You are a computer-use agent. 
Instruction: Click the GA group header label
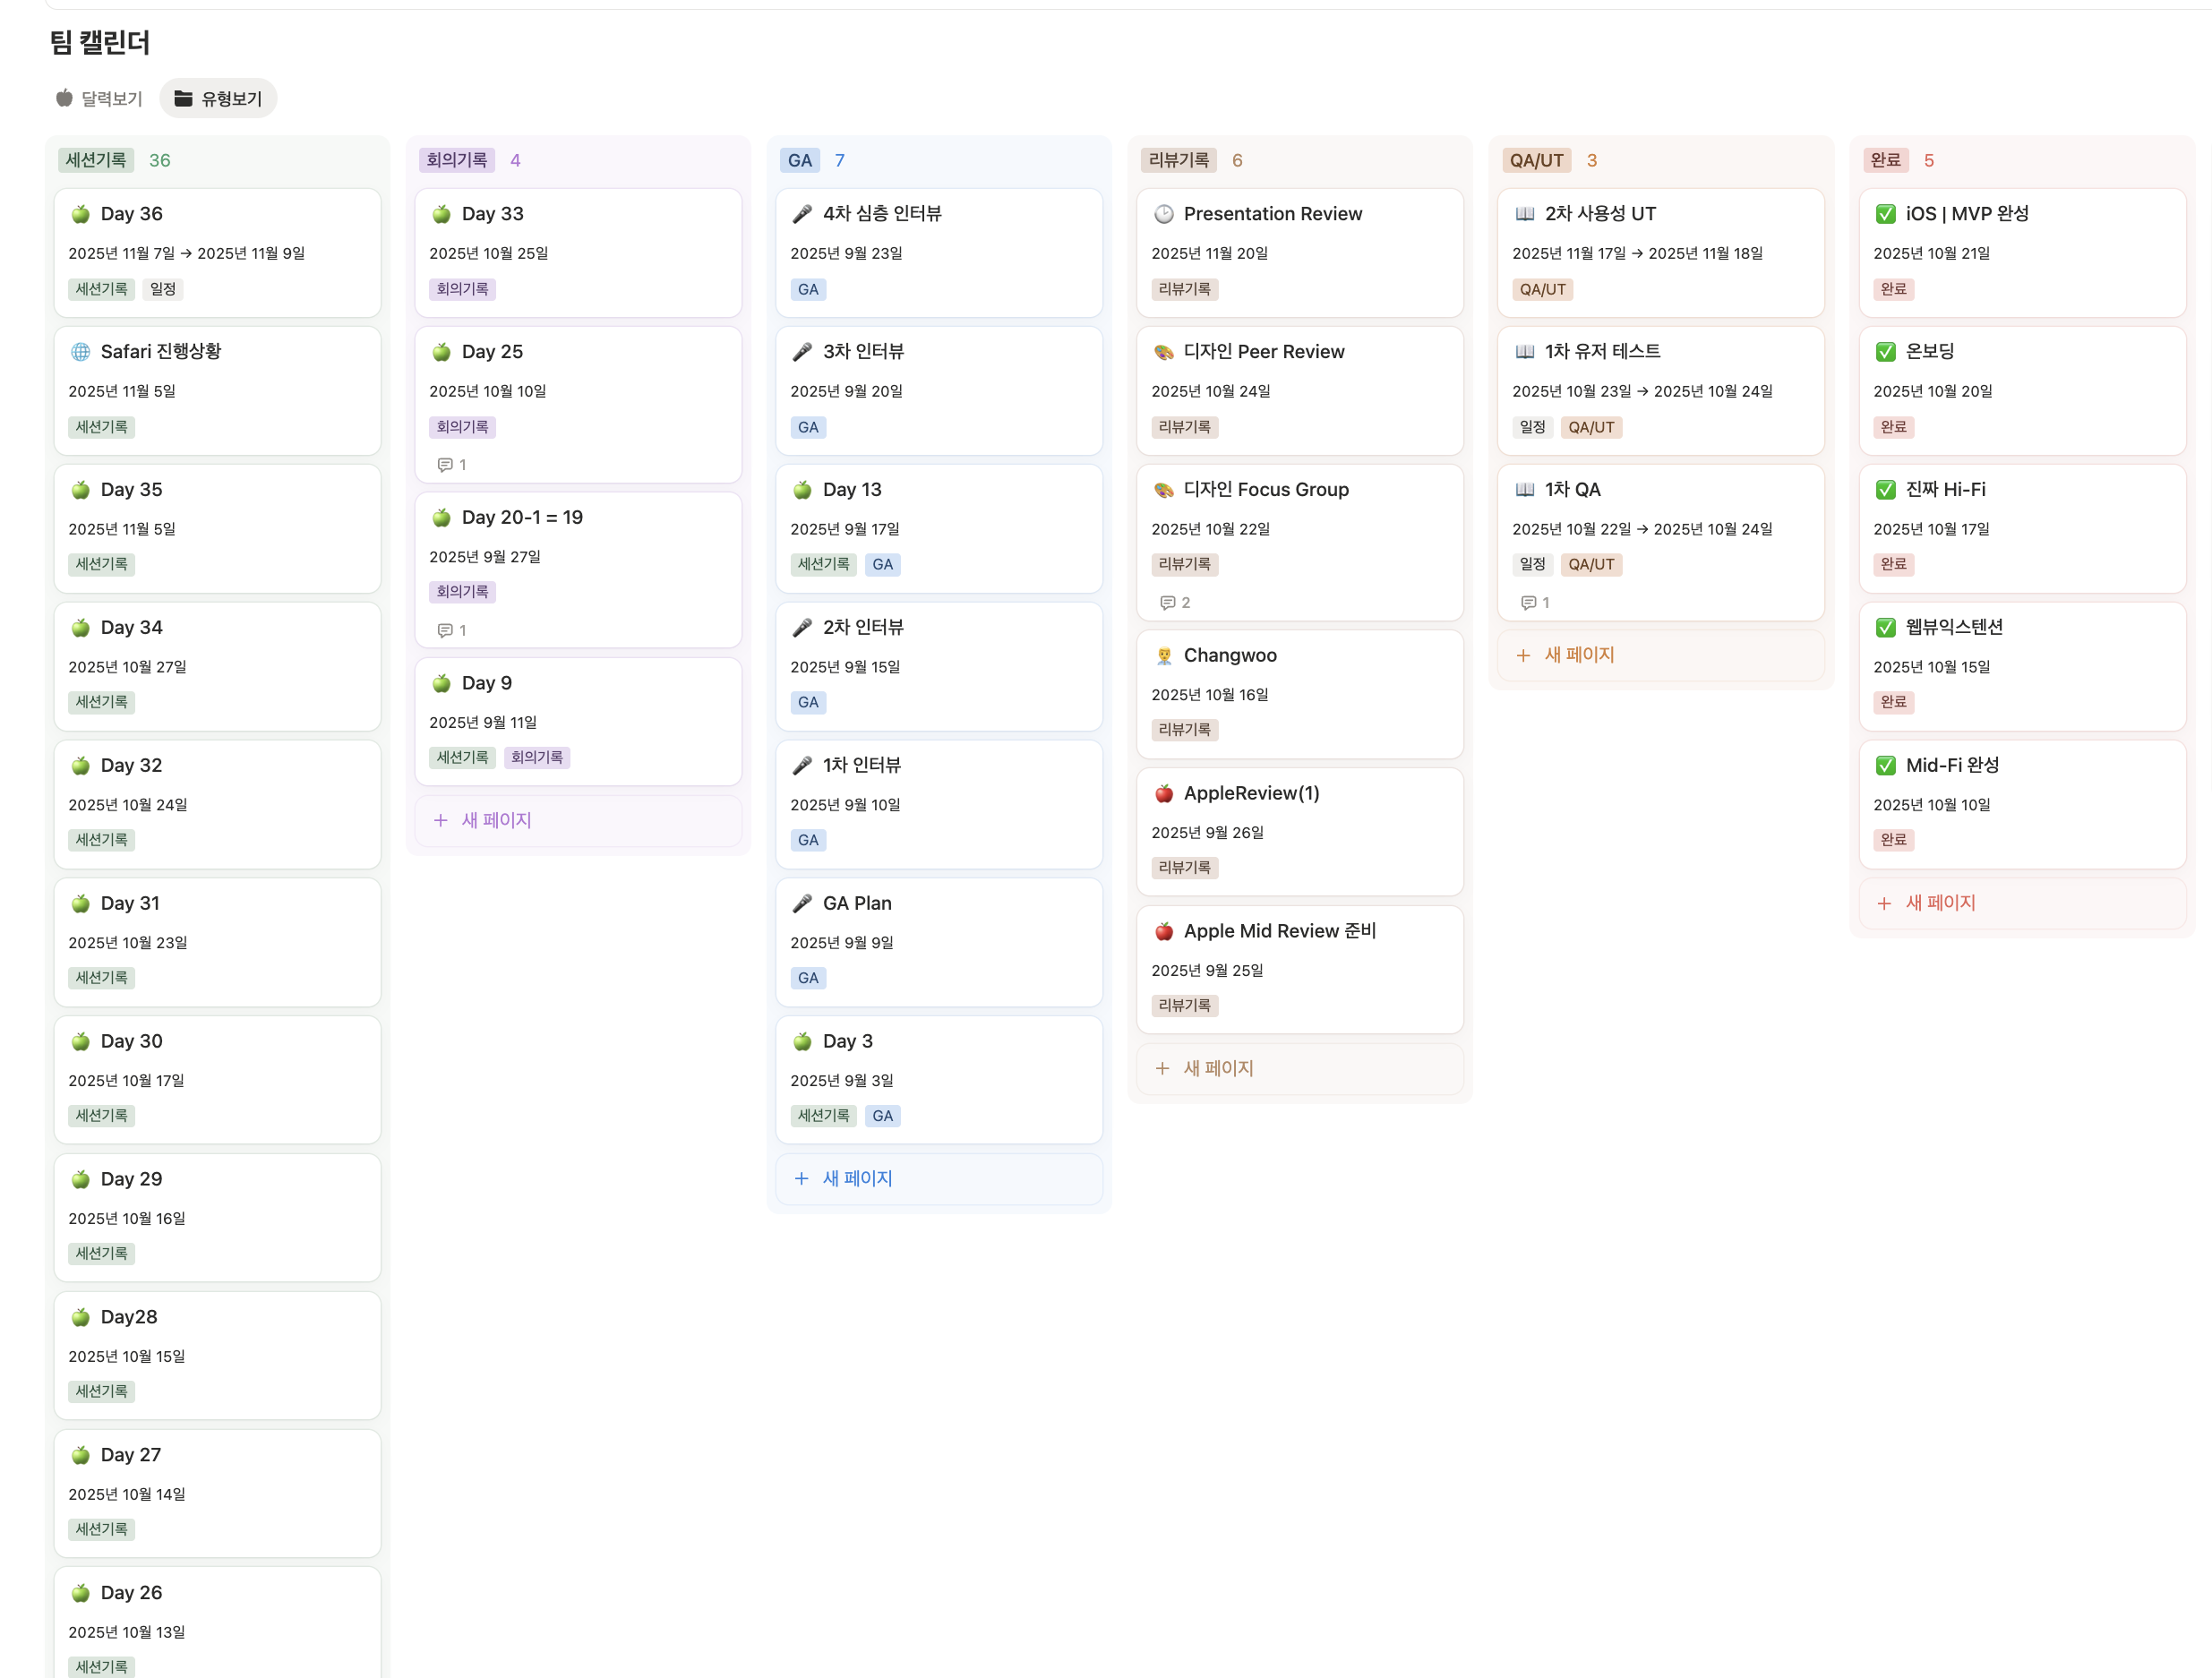pyautogui.click(x=799, y=160)
